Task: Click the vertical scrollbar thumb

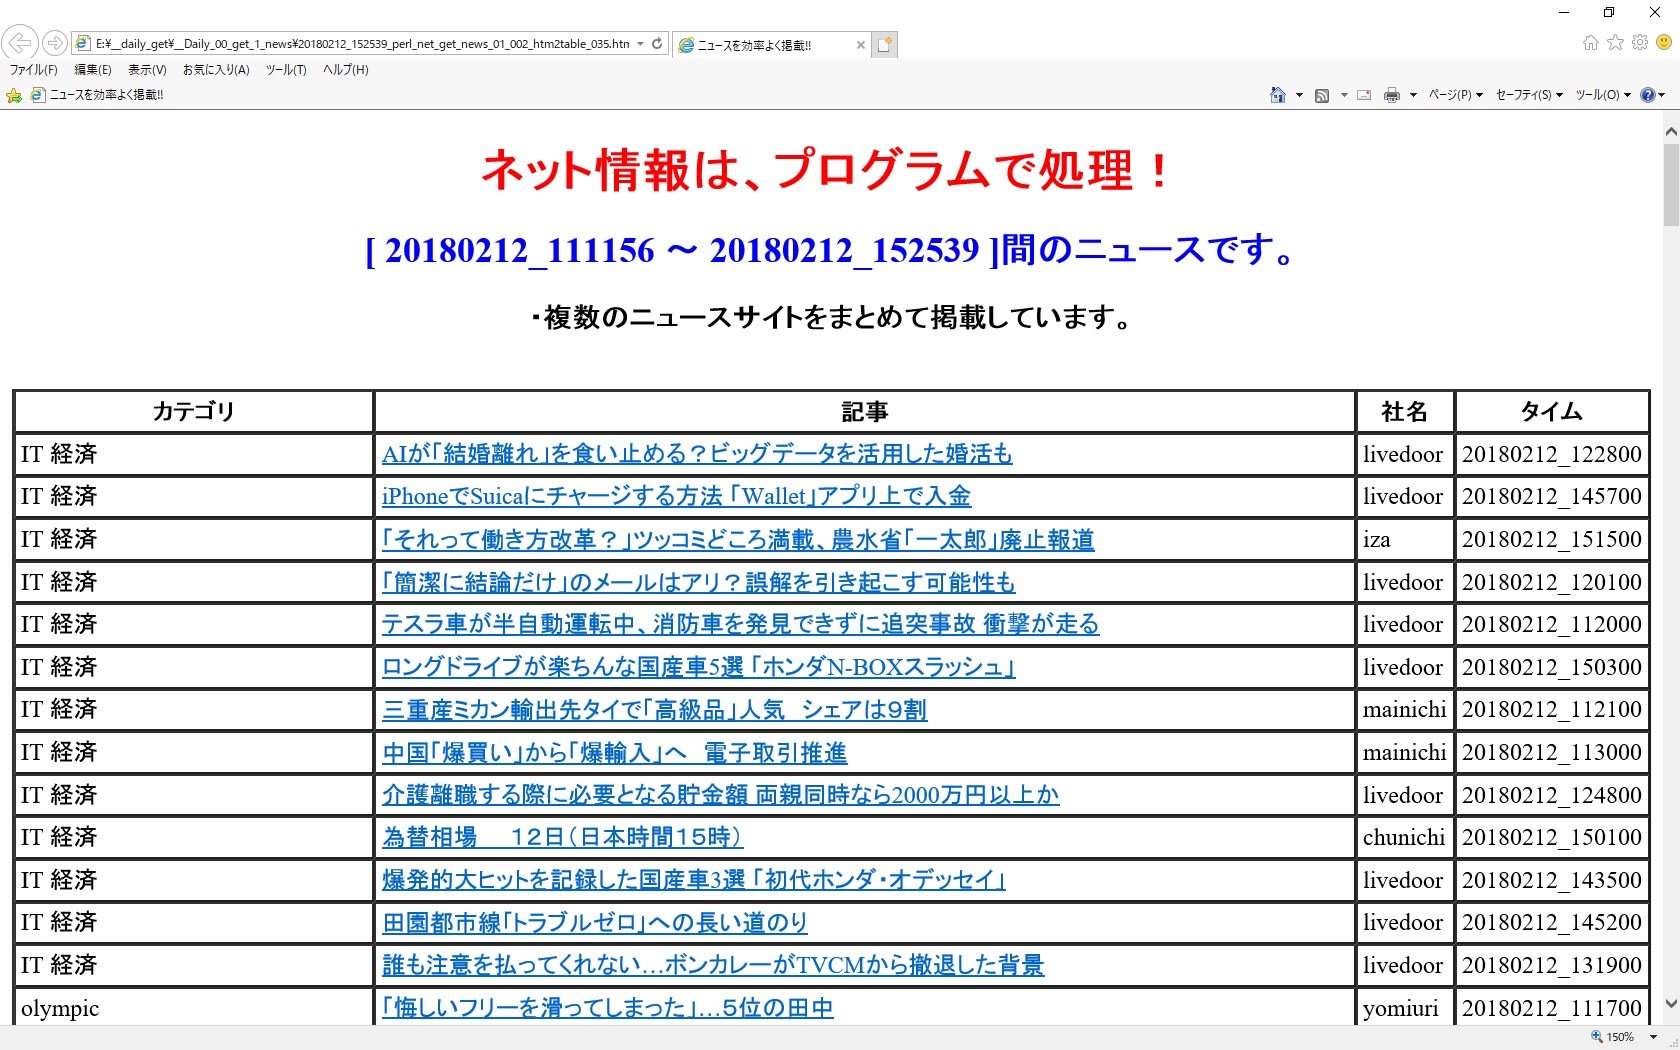Action: pos(1671,185)
